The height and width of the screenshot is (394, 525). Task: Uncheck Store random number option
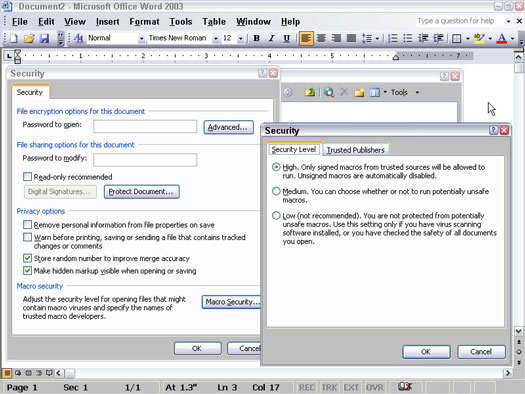[27, 258]
